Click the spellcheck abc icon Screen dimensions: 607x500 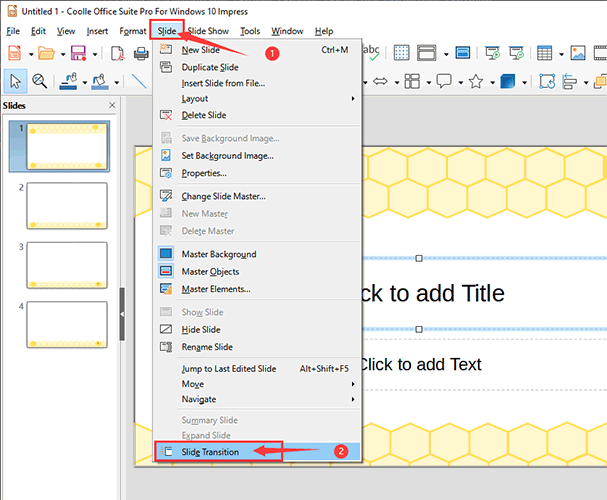(370, 52)
